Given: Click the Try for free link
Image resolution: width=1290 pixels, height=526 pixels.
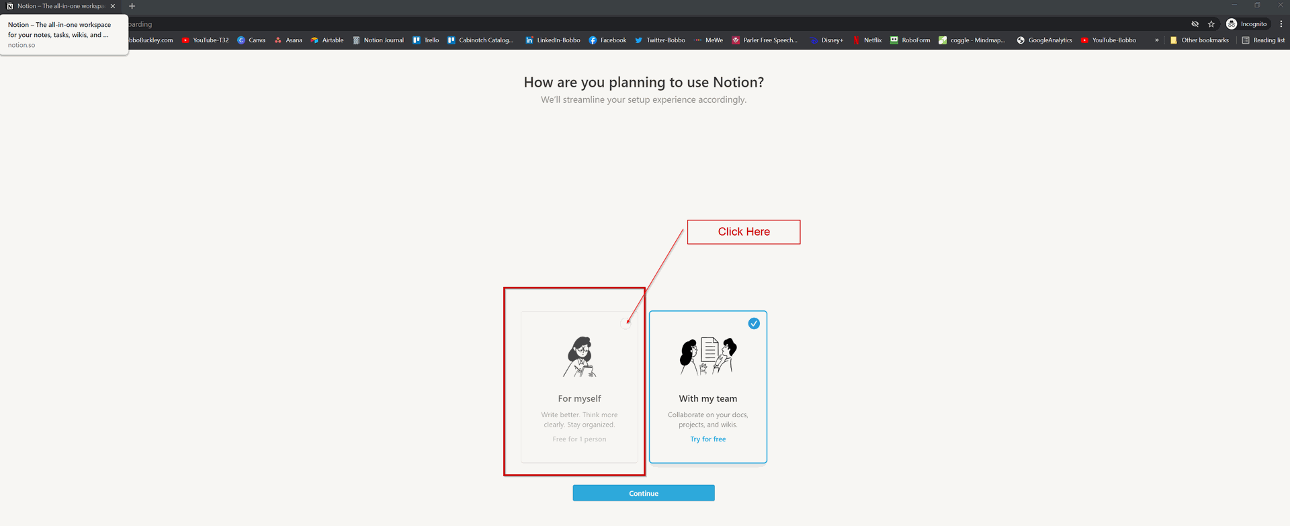Looking at the screenshot, I should pos(708,439).
